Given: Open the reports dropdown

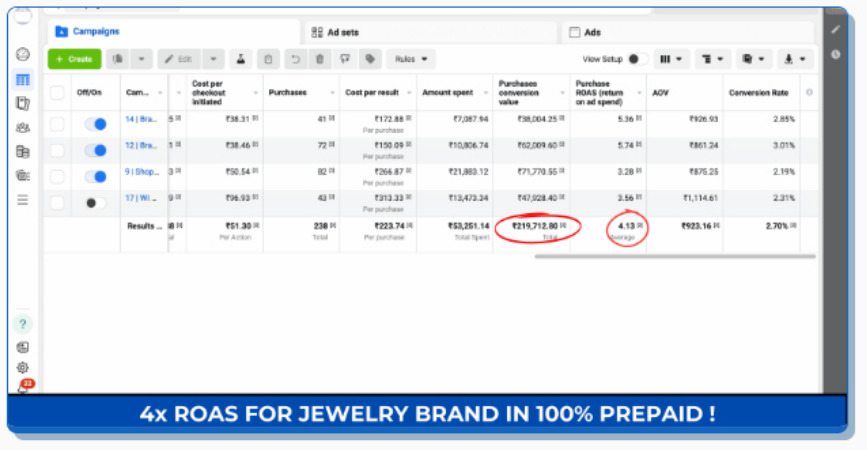Looking at the screenshot, I should click(x=753, y=59).
